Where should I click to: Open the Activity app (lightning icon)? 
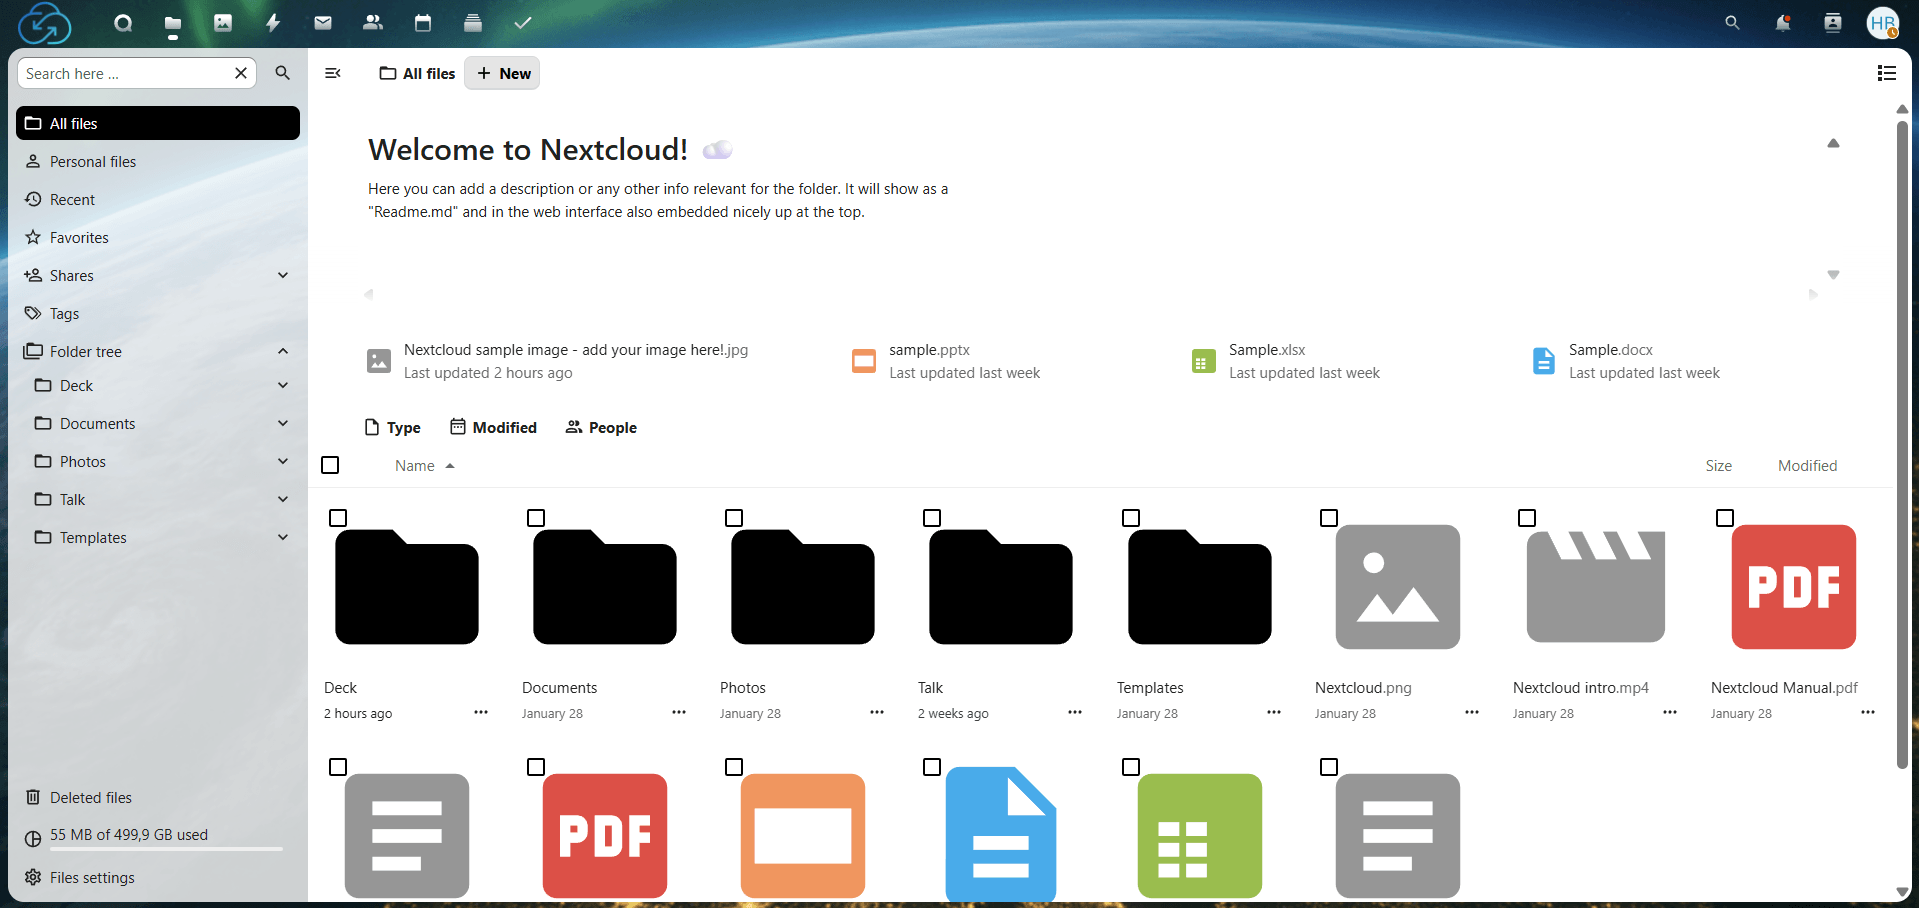point(272,22)
